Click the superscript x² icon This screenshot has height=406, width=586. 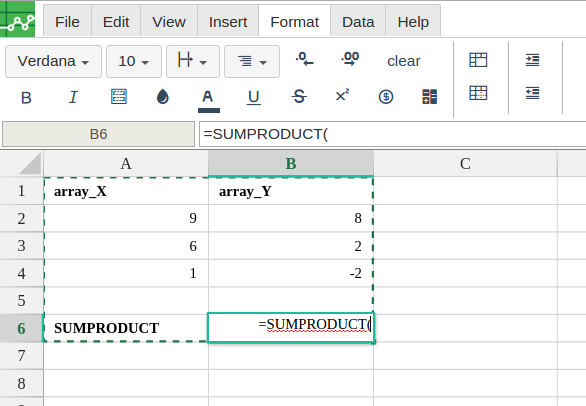click(x=342, y=95)
